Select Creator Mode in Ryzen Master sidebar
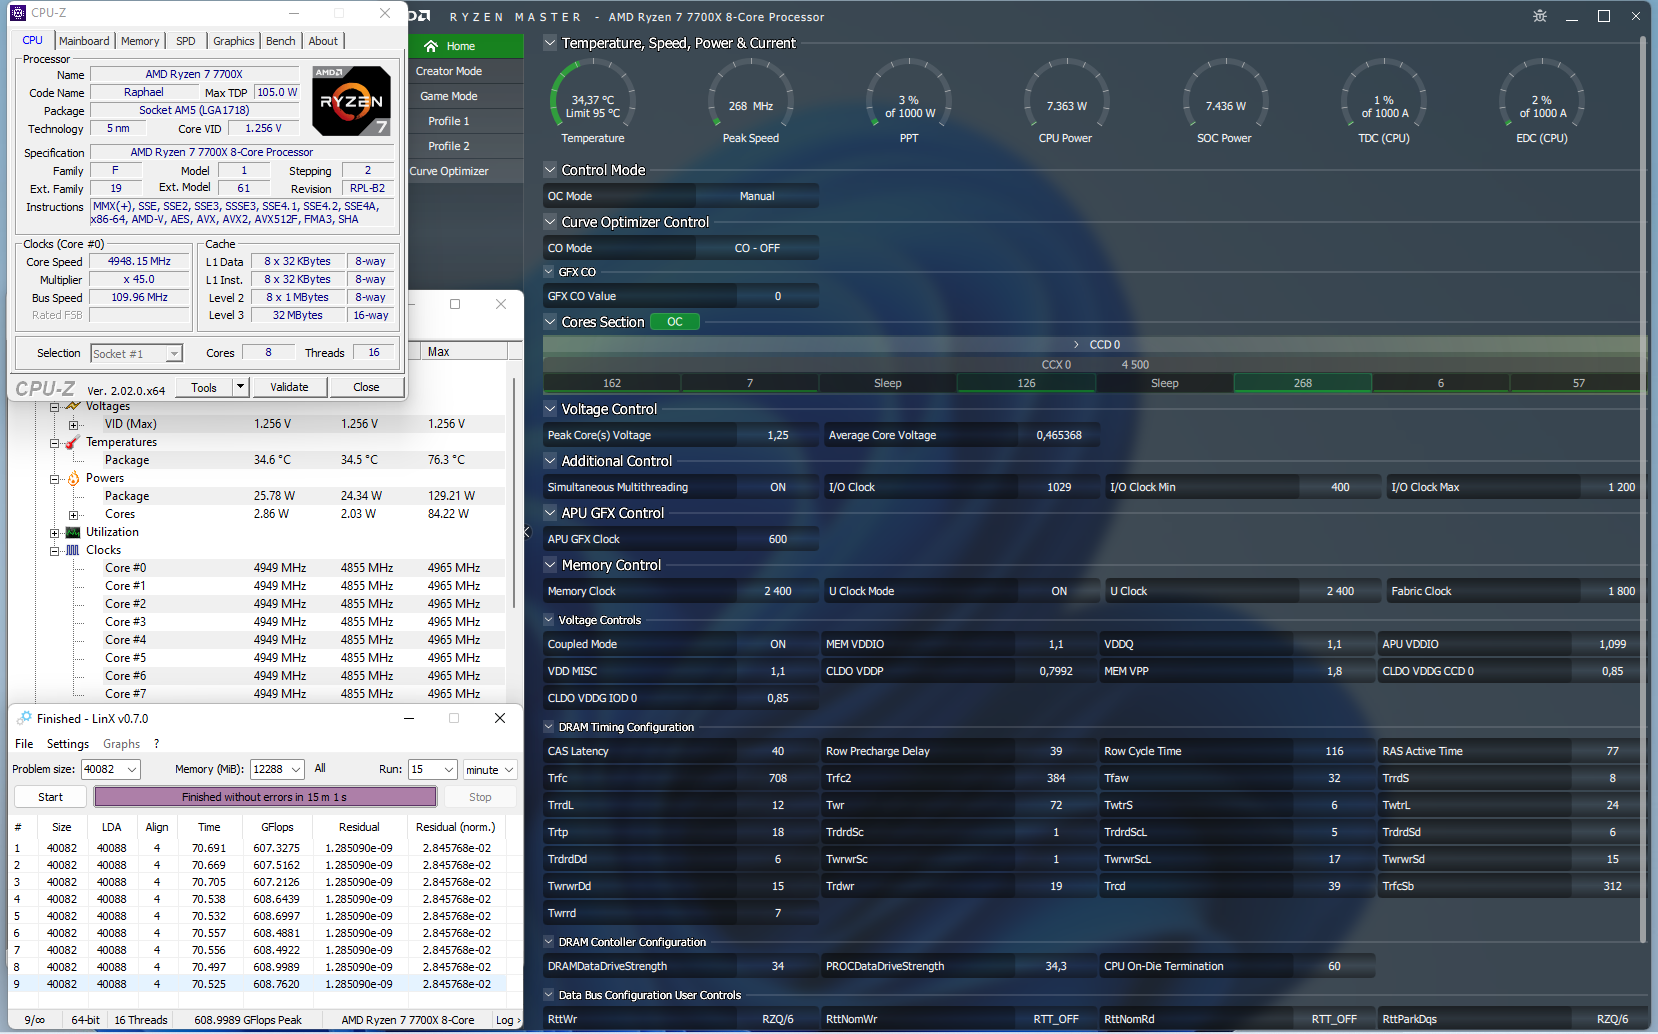1658x1034 pixels. 466,71
